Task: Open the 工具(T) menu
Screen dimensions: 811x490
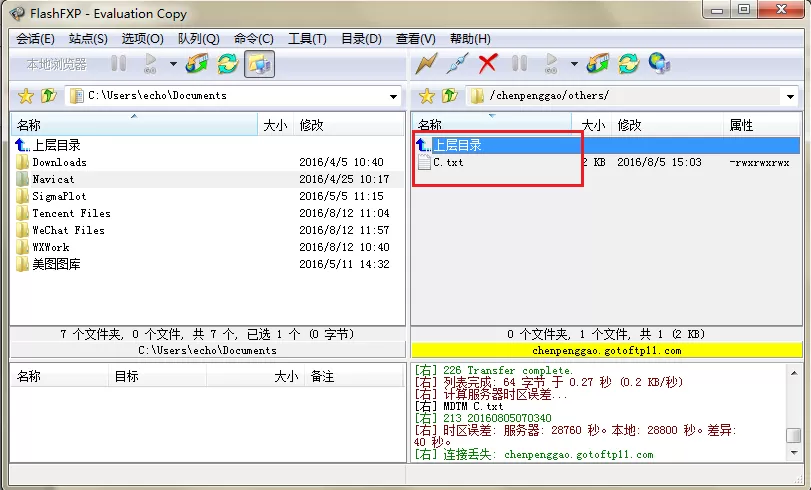Action: [x=307, y=39]
